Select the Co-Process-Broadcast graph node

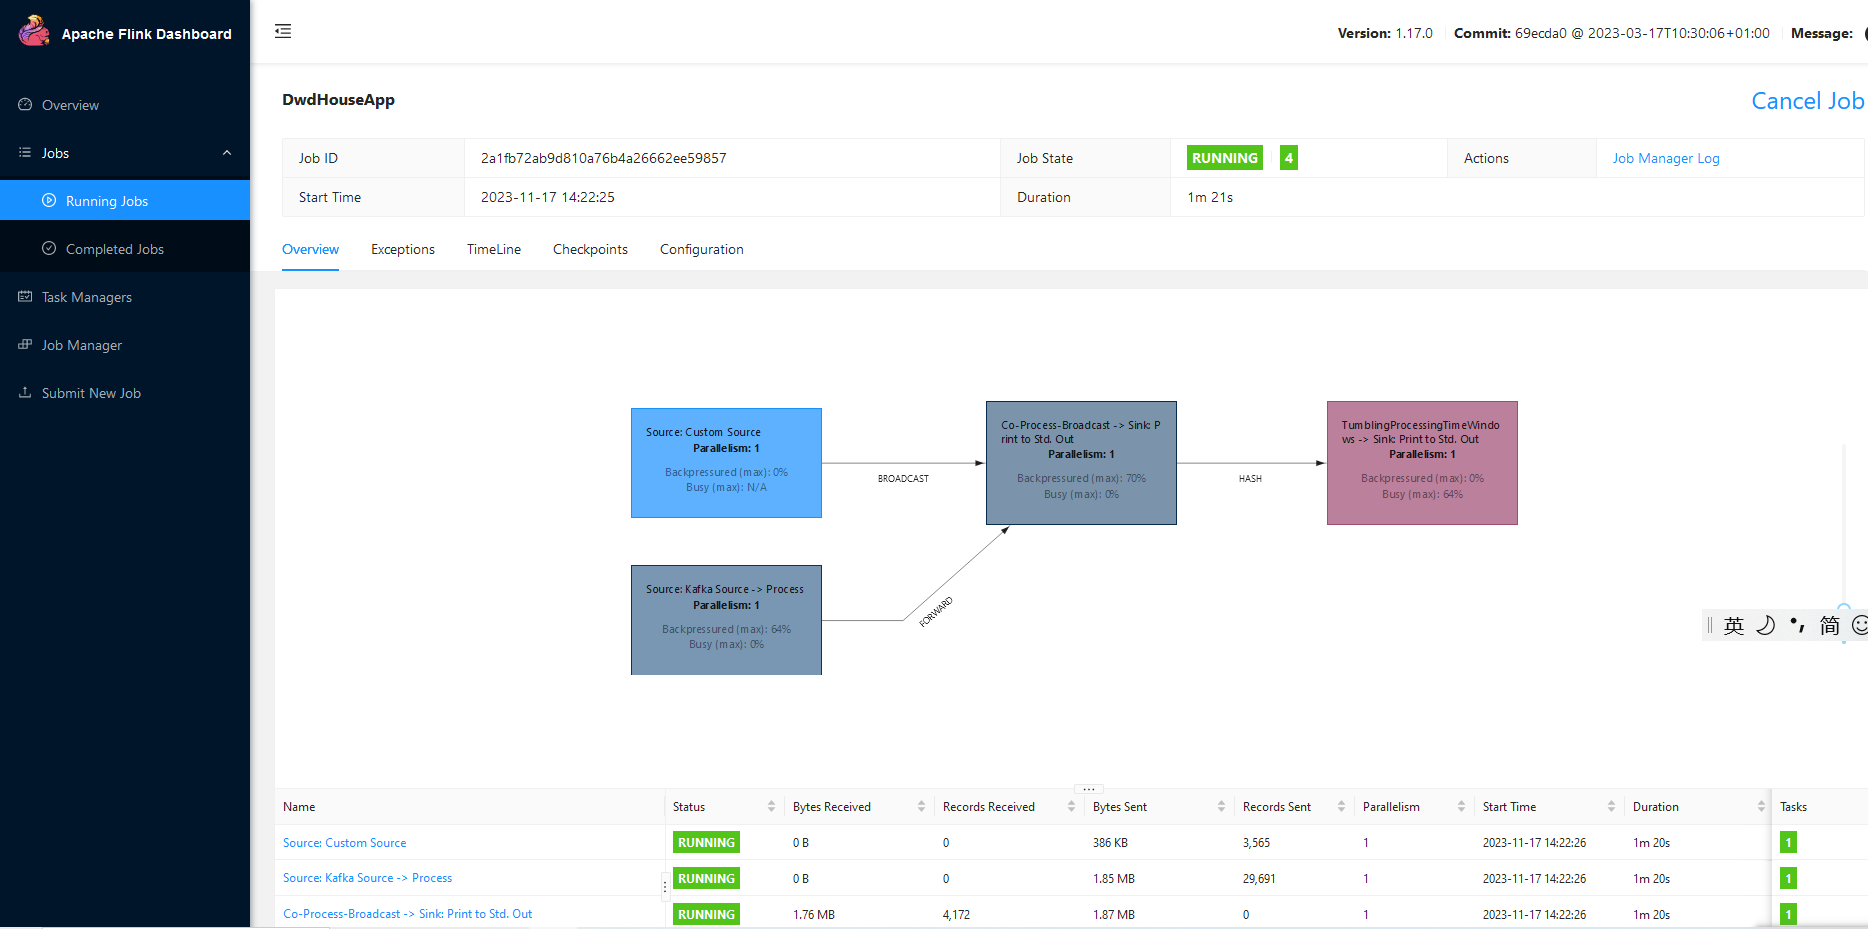(x=1081, y=463)
